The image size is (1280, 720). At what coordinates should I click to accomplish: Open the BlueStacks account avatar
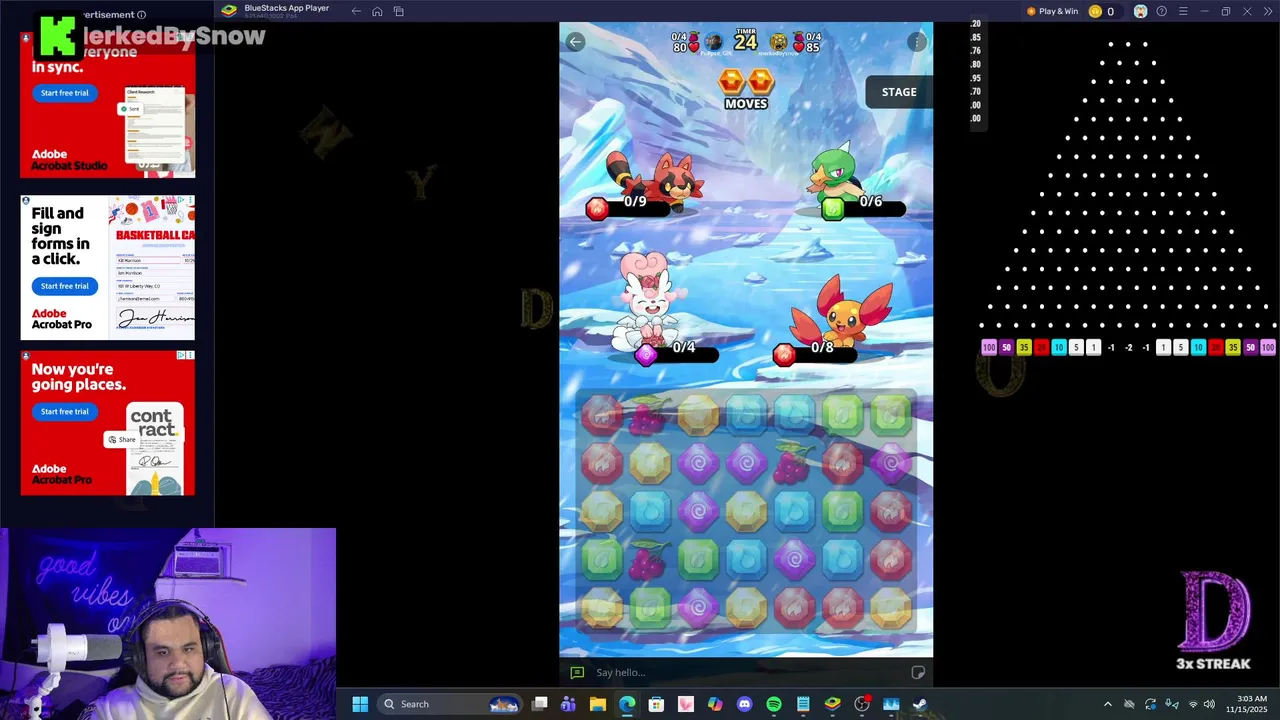[x=1140, y=11]
